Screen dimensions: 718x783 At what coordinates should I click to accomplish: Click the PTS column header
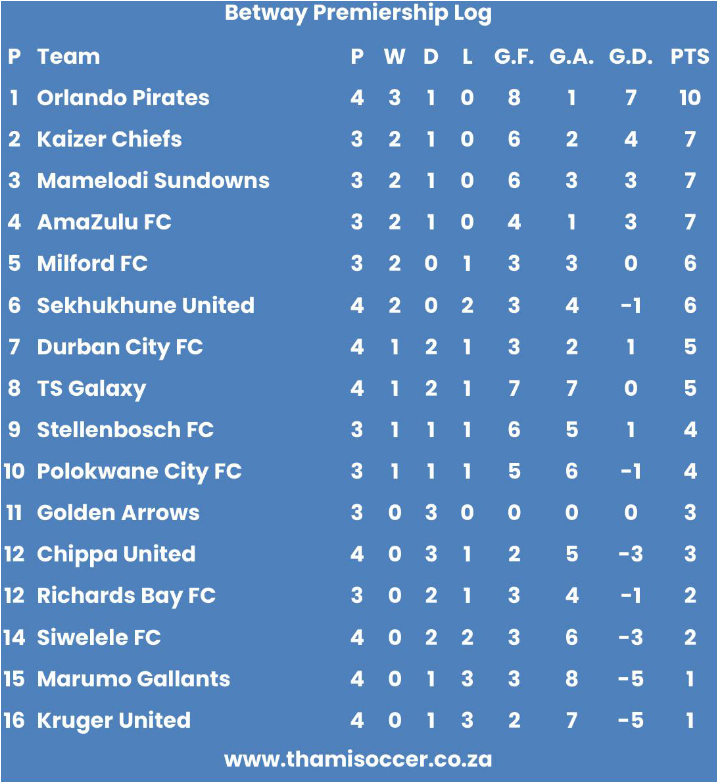tap(690, 56)
